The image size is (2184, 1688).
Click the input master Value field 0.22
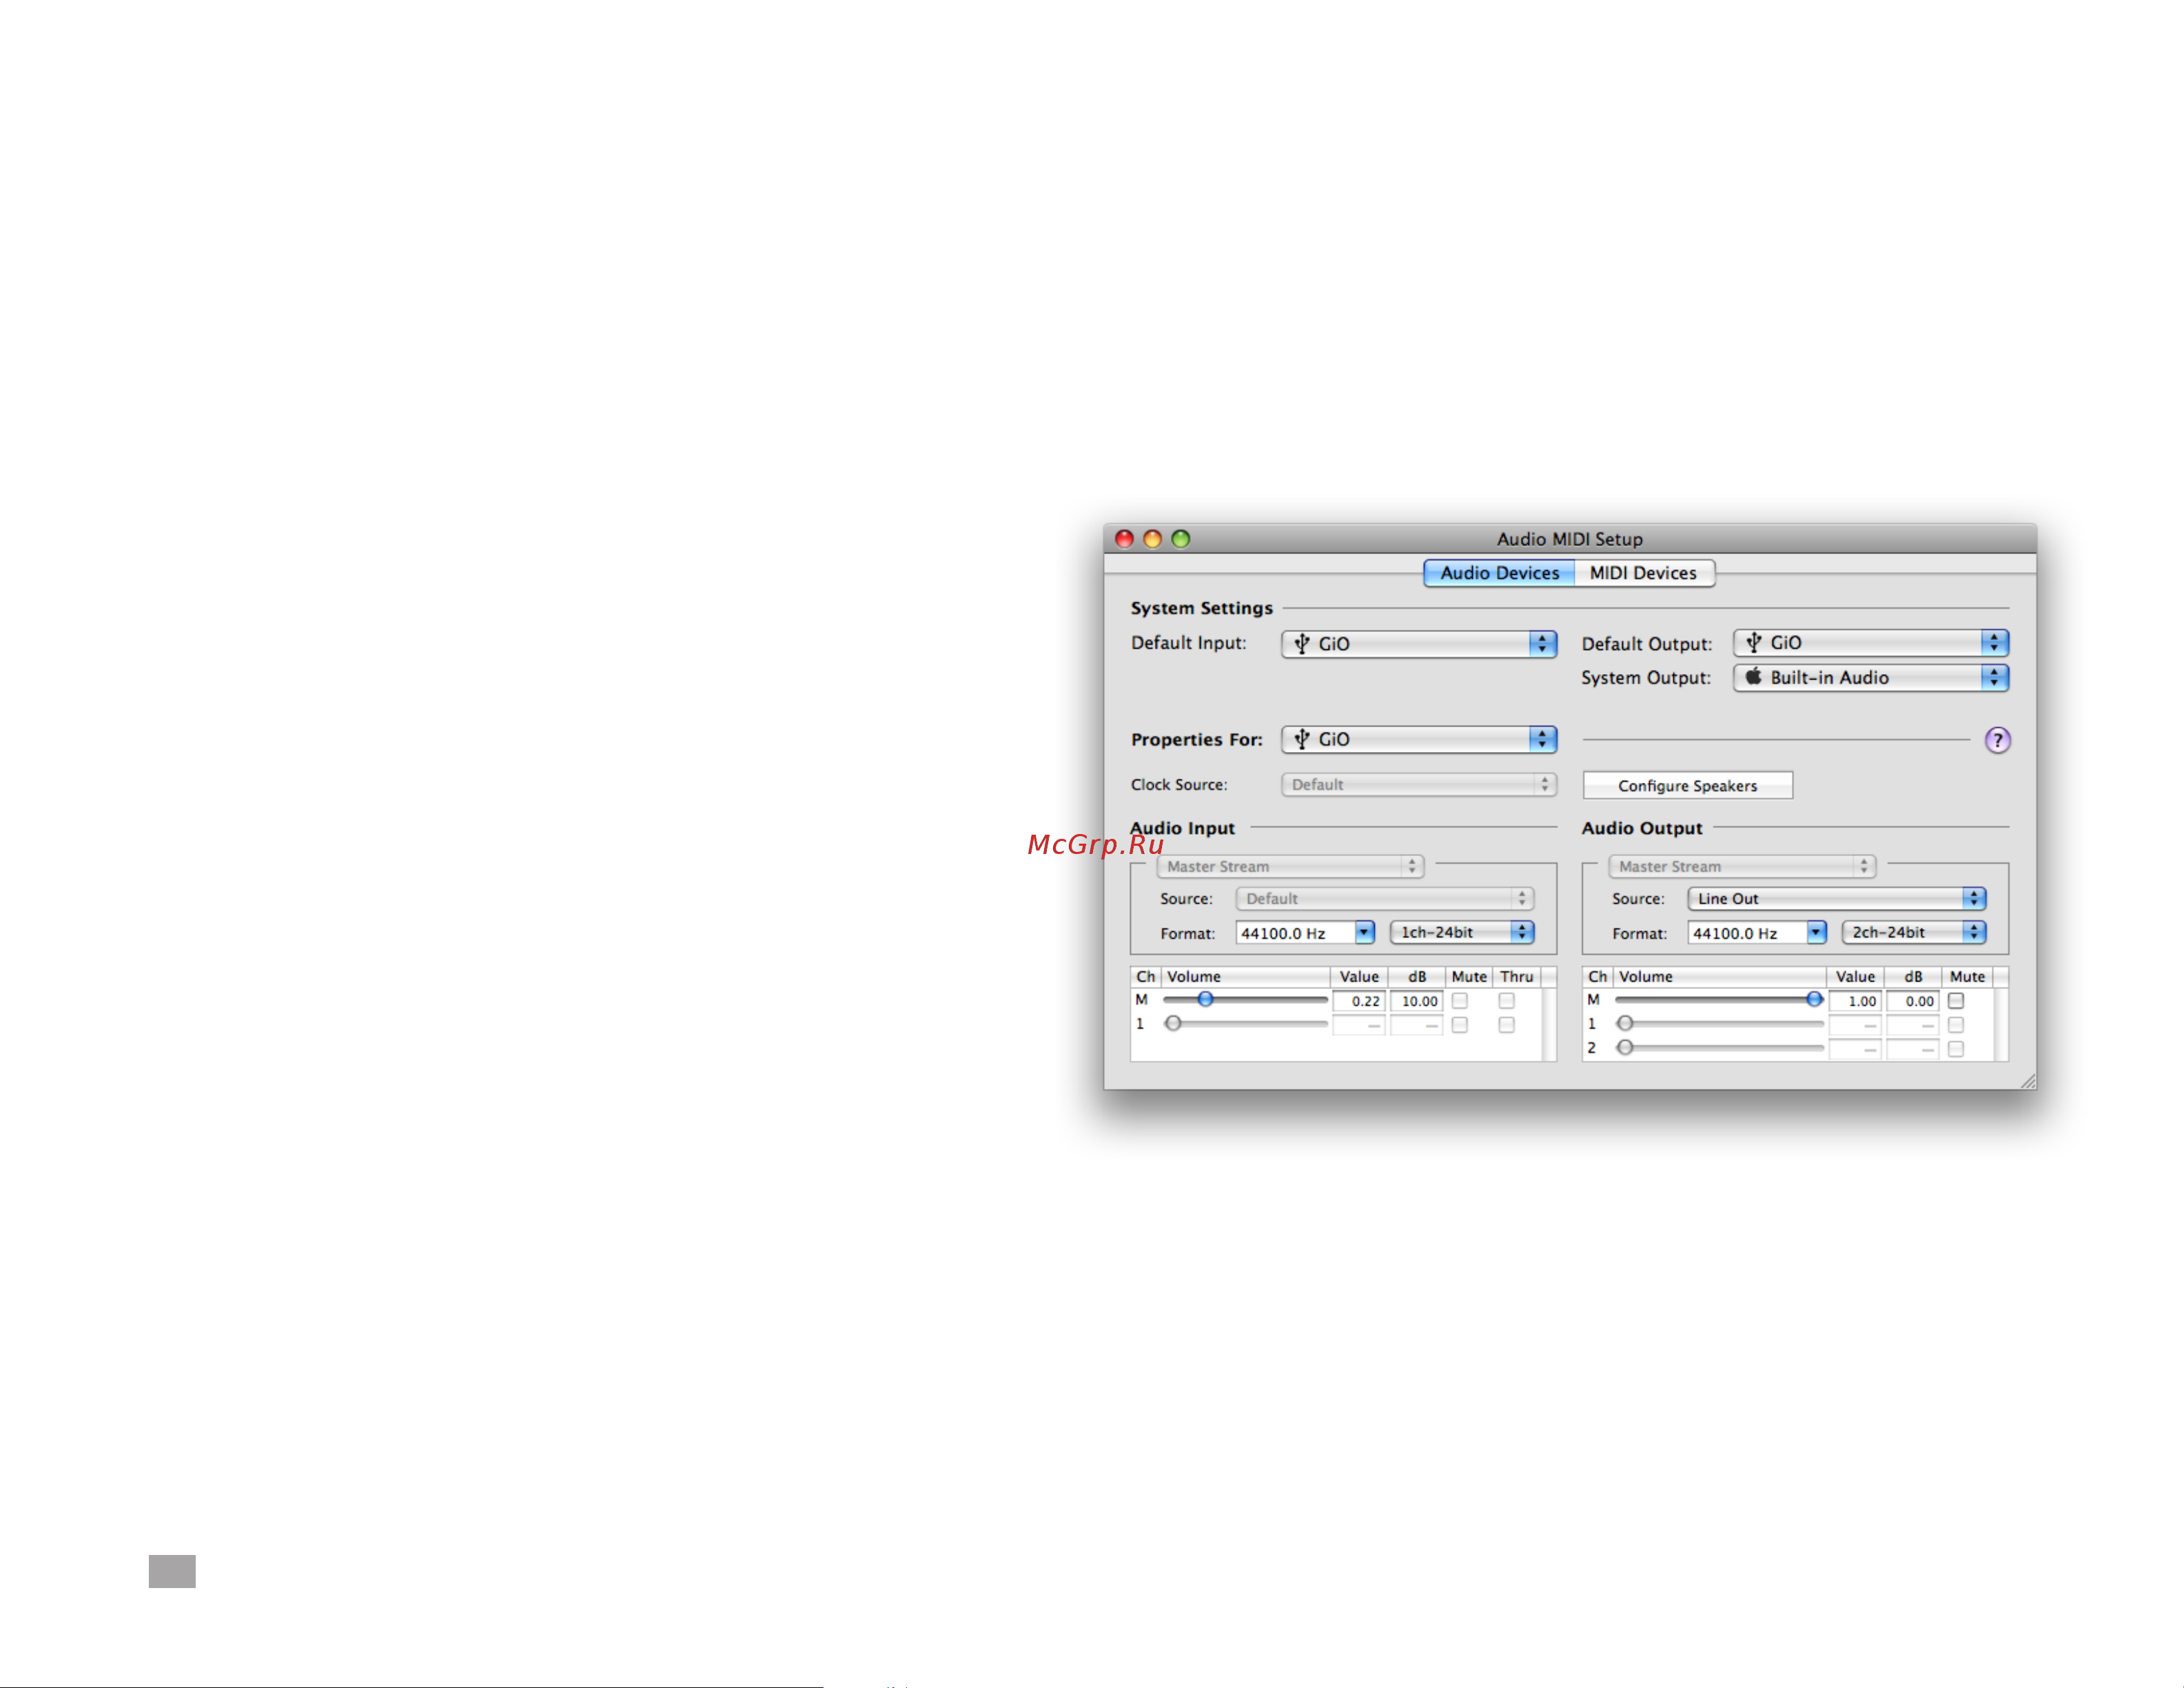(x=1359, y=1001)
